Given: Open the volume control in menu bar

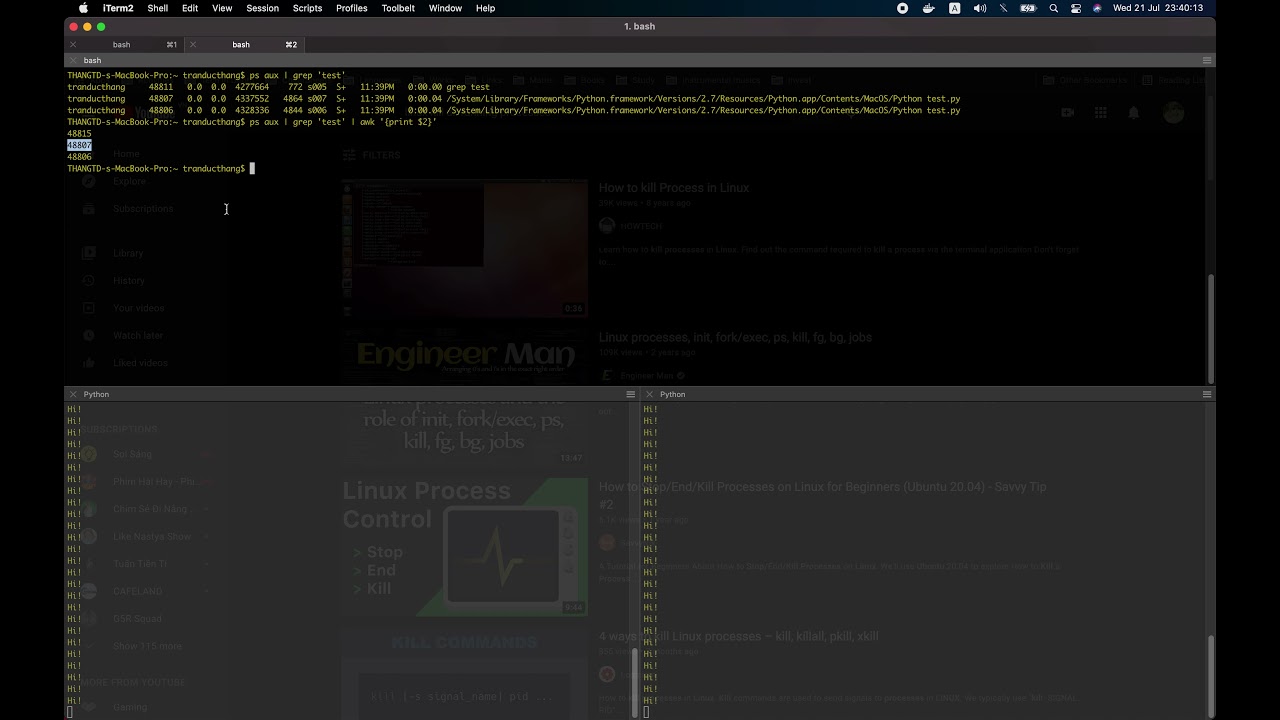Looking at the screenshot, I should click(979, 8).
